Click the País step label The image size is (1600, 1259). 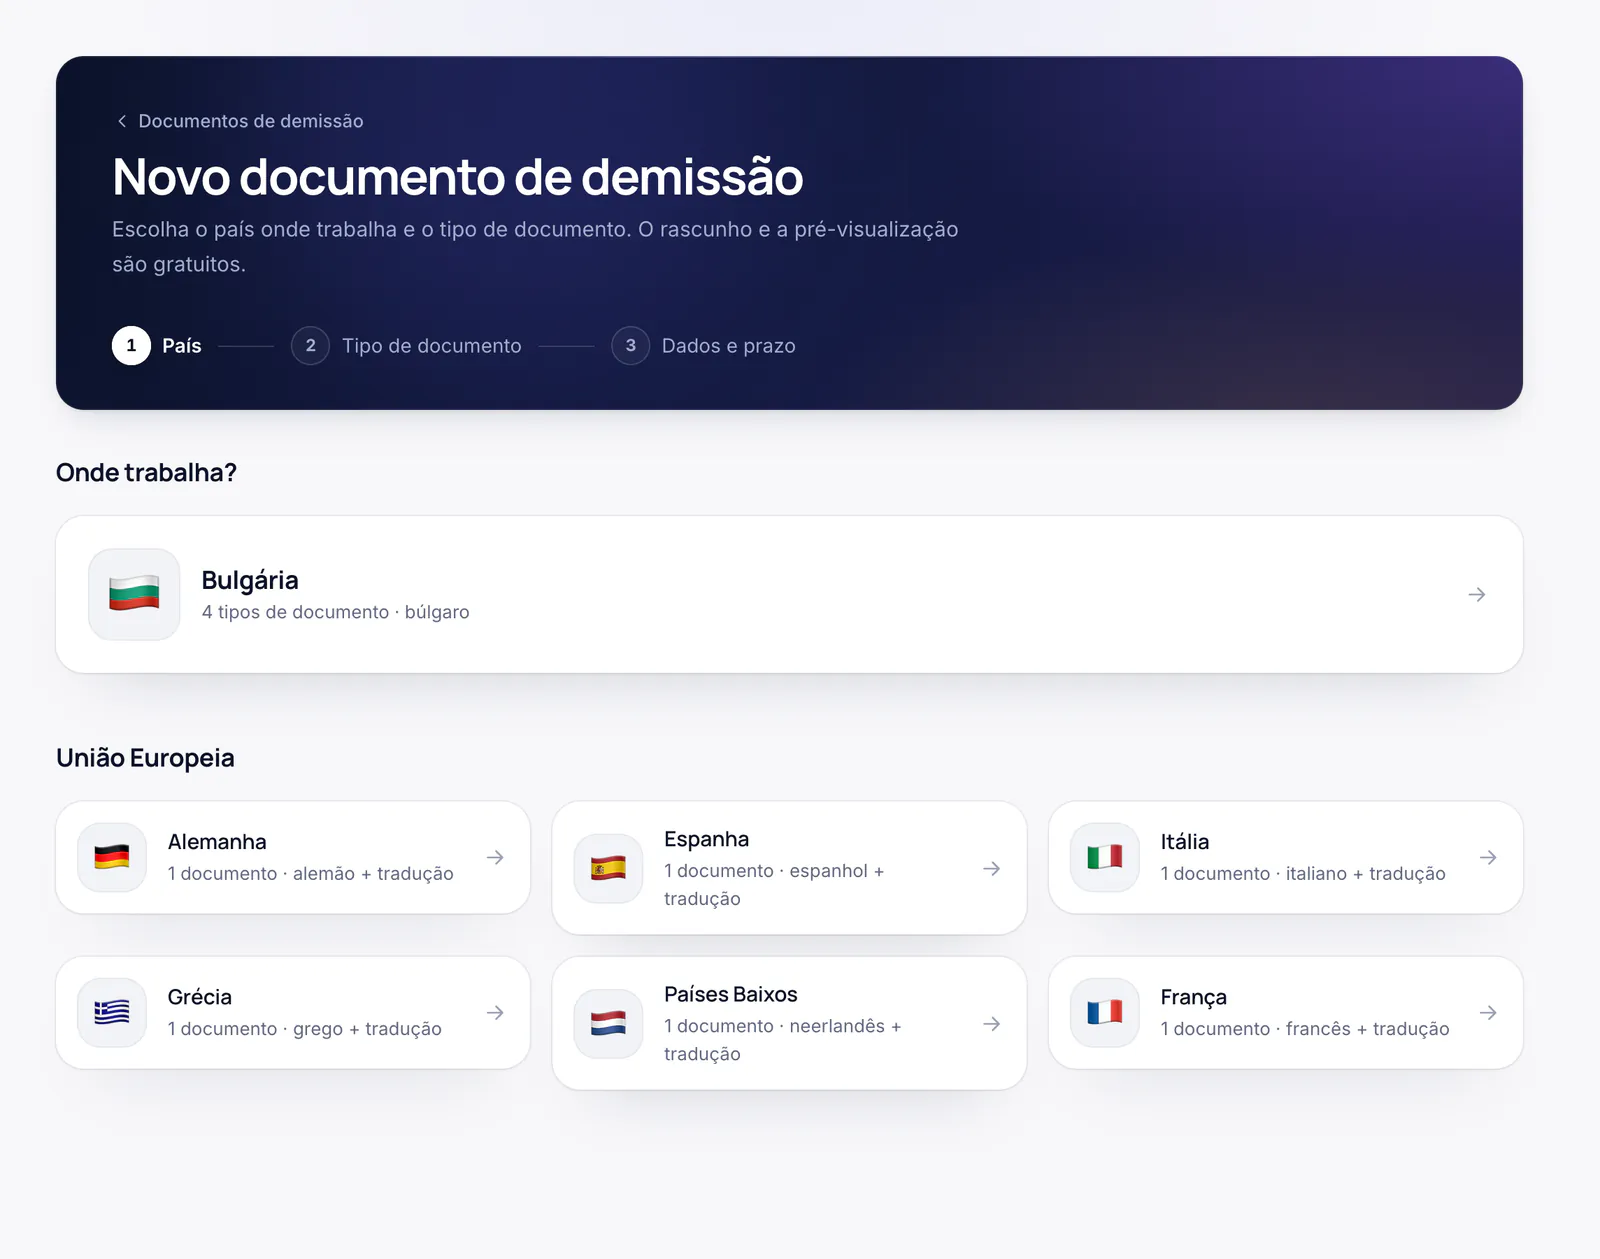182,346
